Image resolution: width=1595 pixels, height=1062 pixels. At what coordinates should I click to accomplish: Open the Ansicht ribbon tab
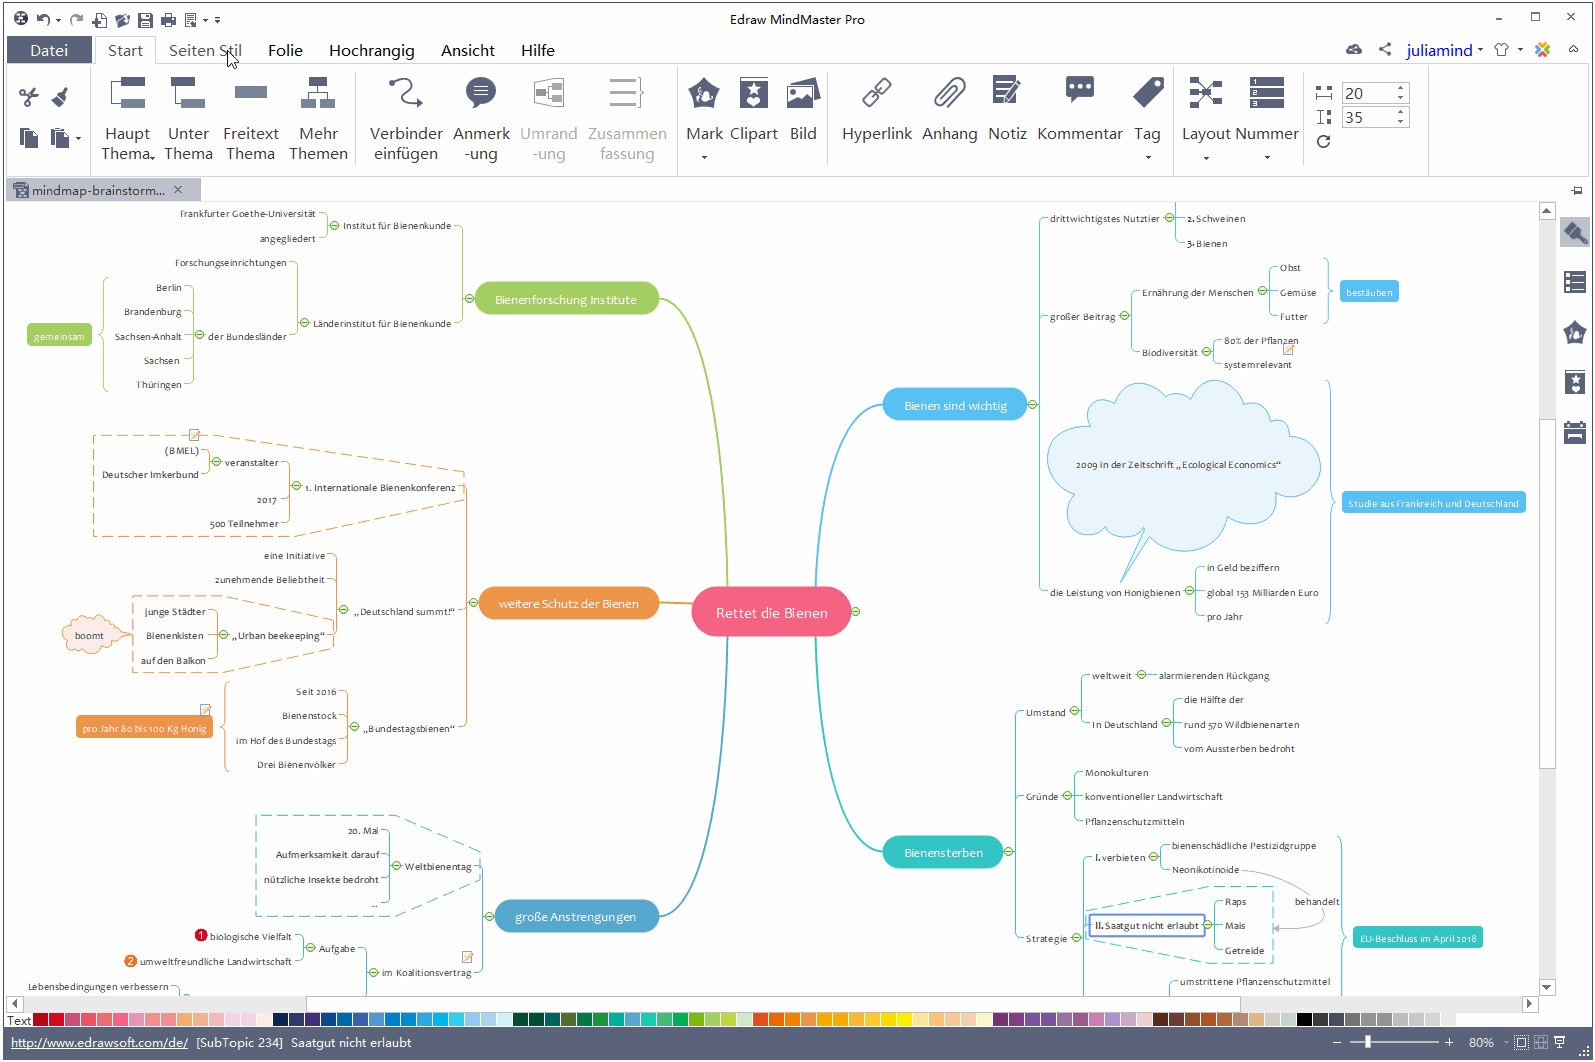(x=467, y=50)
